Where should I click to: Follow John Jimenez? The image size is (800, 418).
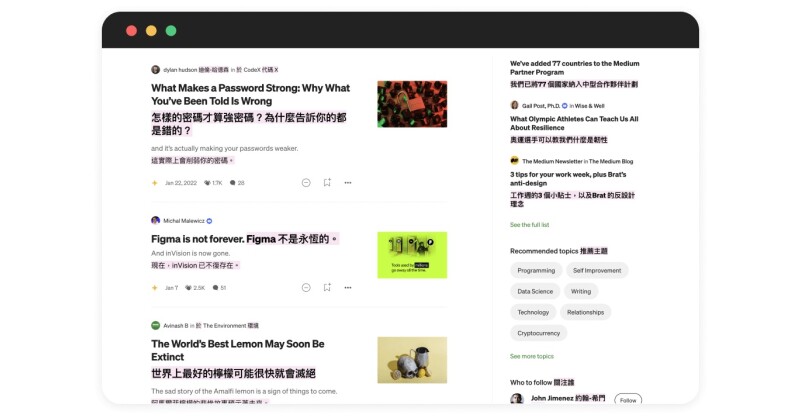click(627, 400)
